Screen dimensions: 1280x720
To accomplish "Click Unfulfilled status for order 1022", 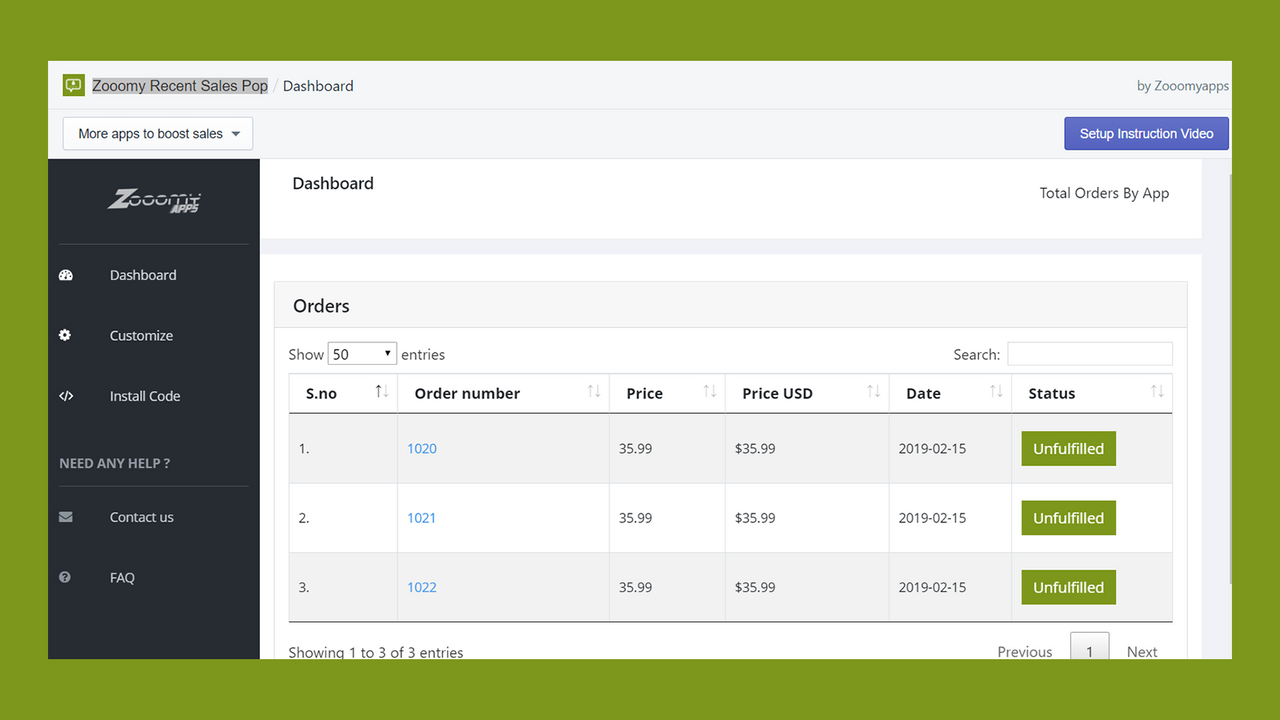I will (1068, 587).
